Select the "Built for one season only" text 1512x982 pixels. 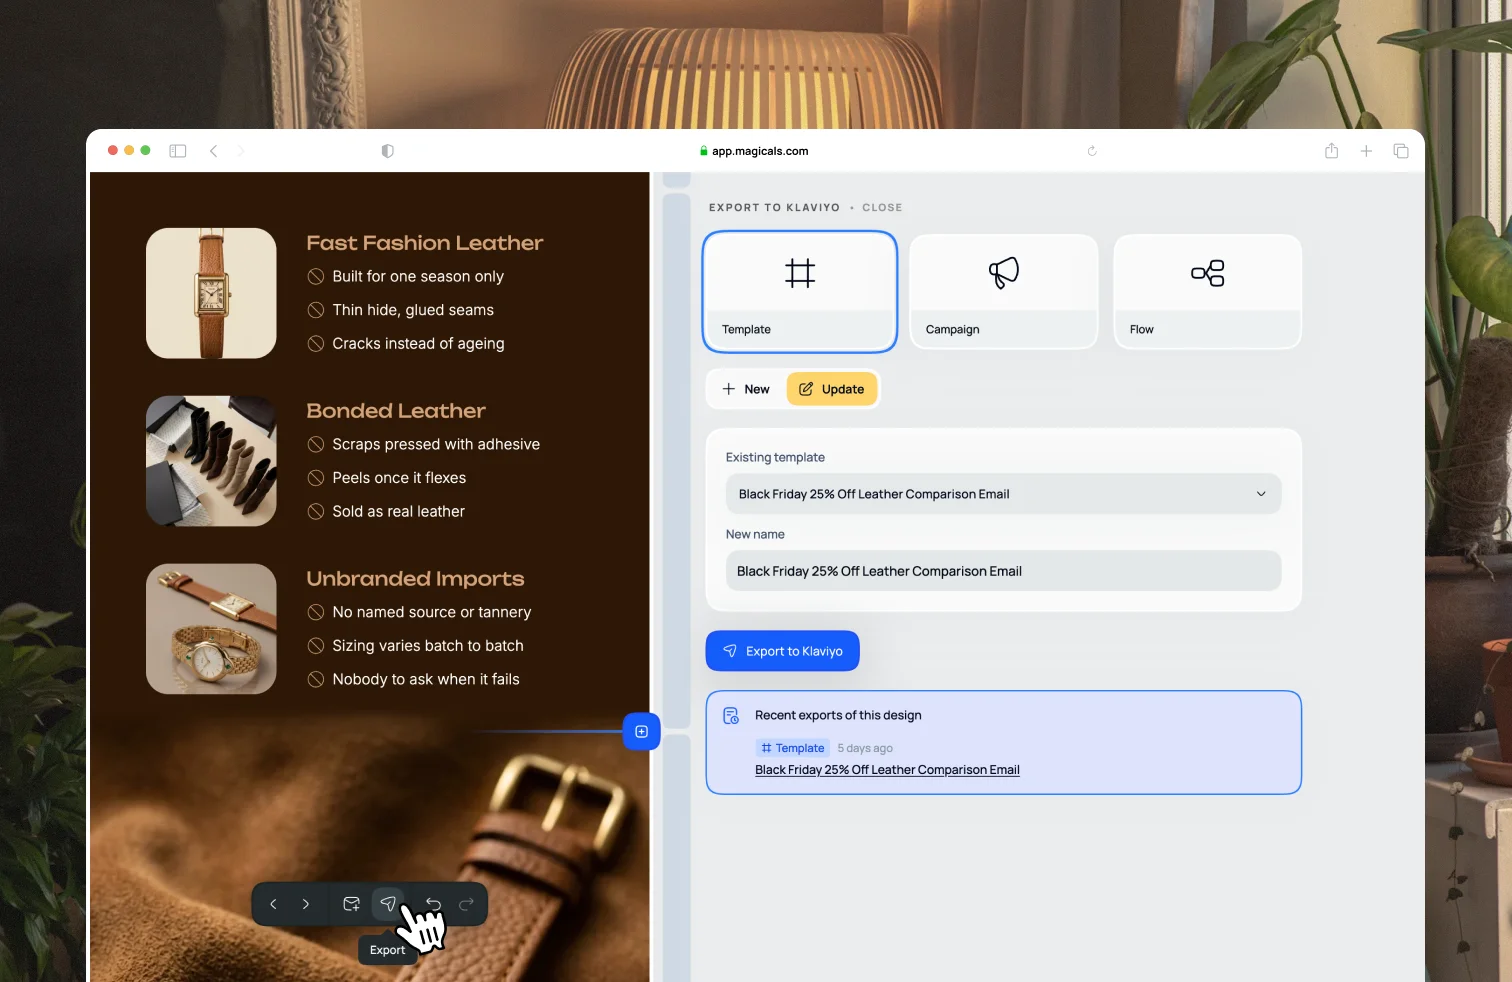pyautogui.click(x=418, y=276)
